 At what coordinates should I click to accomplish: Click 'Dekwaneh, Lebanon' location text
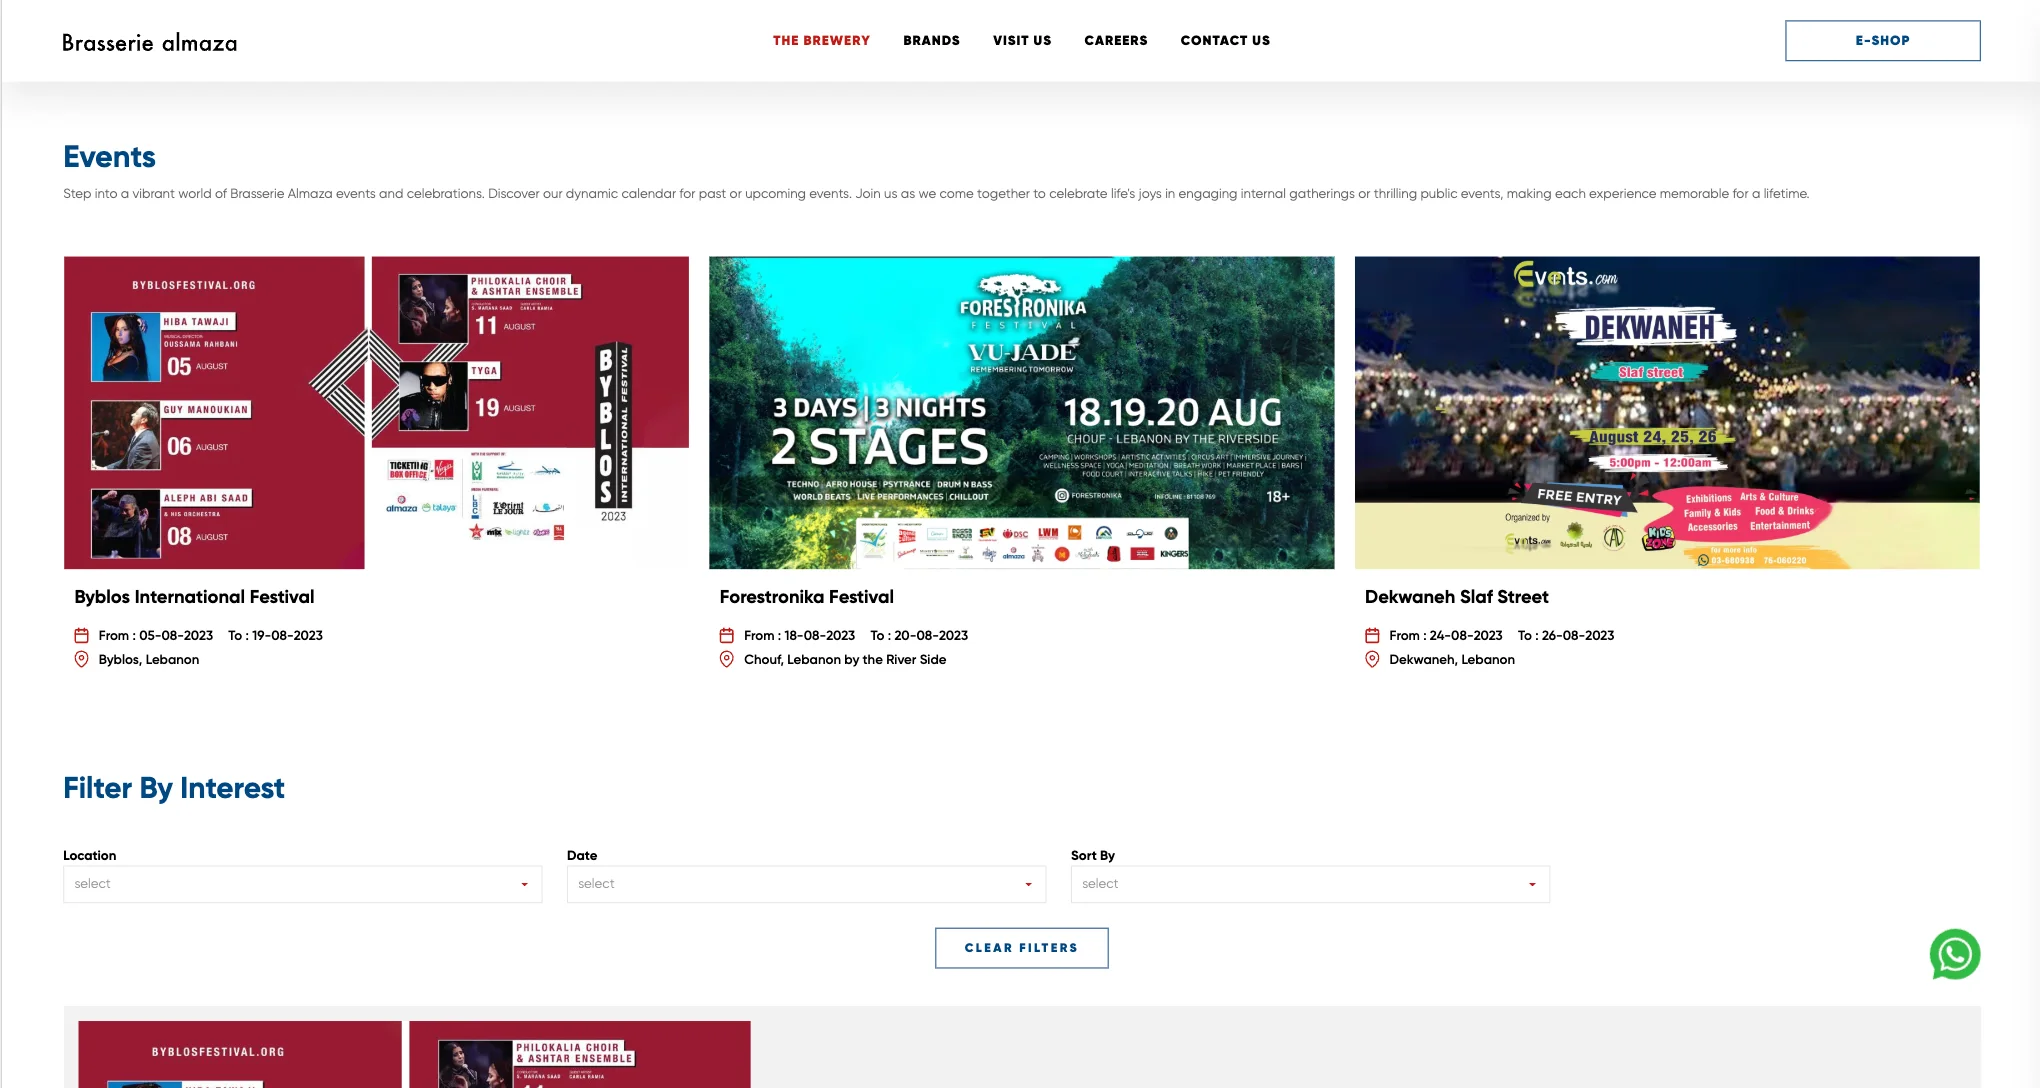pos(1452,660)
